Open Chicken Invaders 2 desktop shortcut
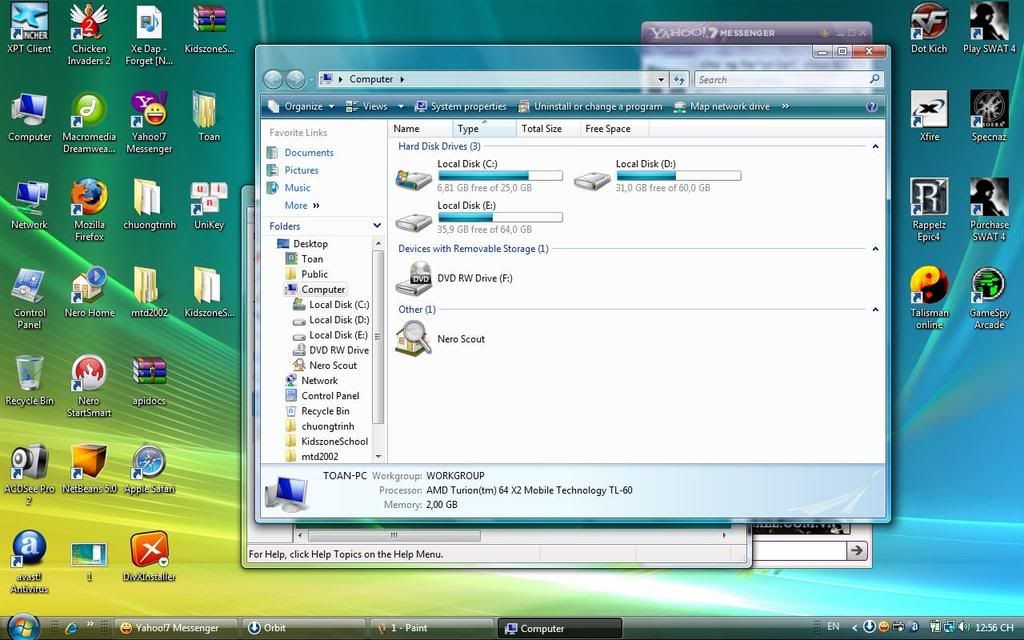The image size is (1024, 640). (89, 35)
